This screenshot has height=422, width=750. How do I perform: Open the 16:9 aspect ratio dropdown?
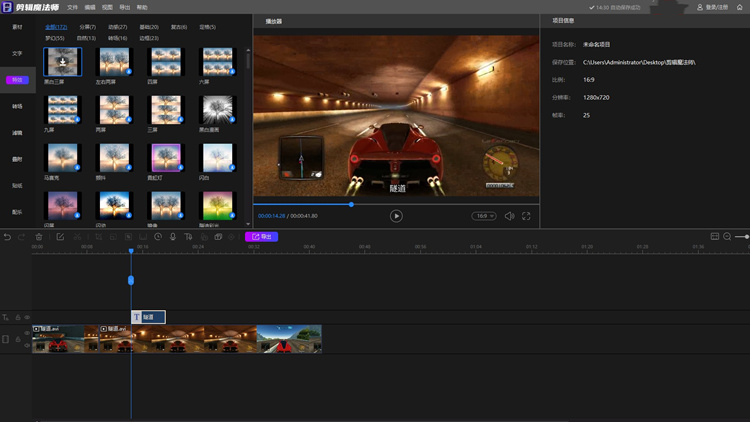click(484, 216)
